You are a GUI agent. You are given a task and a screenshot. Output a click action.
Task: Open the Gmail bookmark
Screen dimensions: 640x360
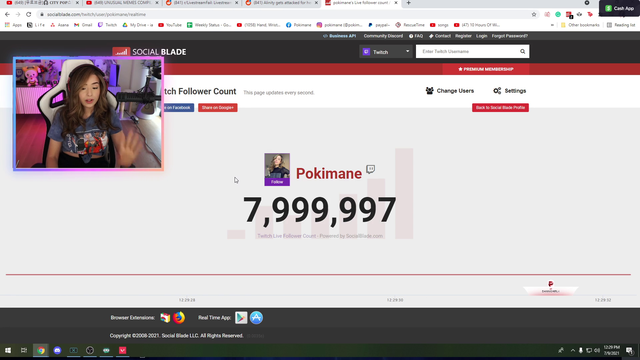83,25
